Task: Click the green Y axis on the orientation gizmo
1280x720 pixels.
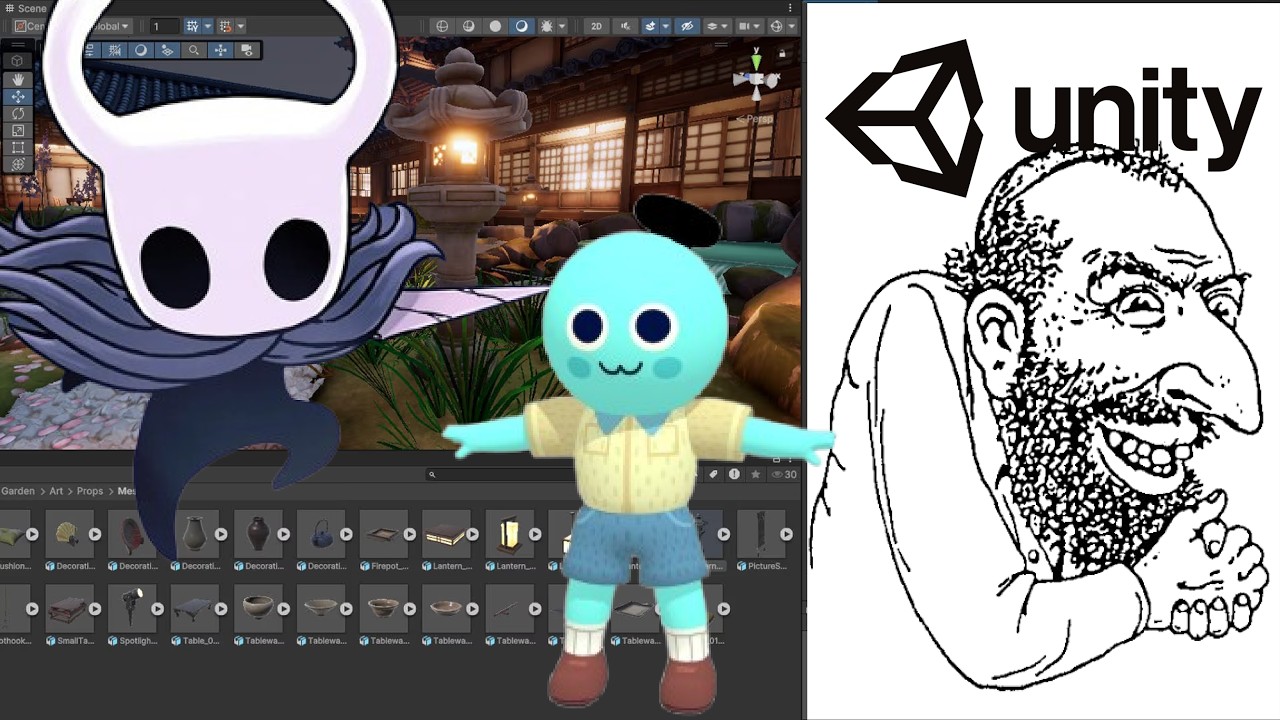Action: click(x=756, y=60)
